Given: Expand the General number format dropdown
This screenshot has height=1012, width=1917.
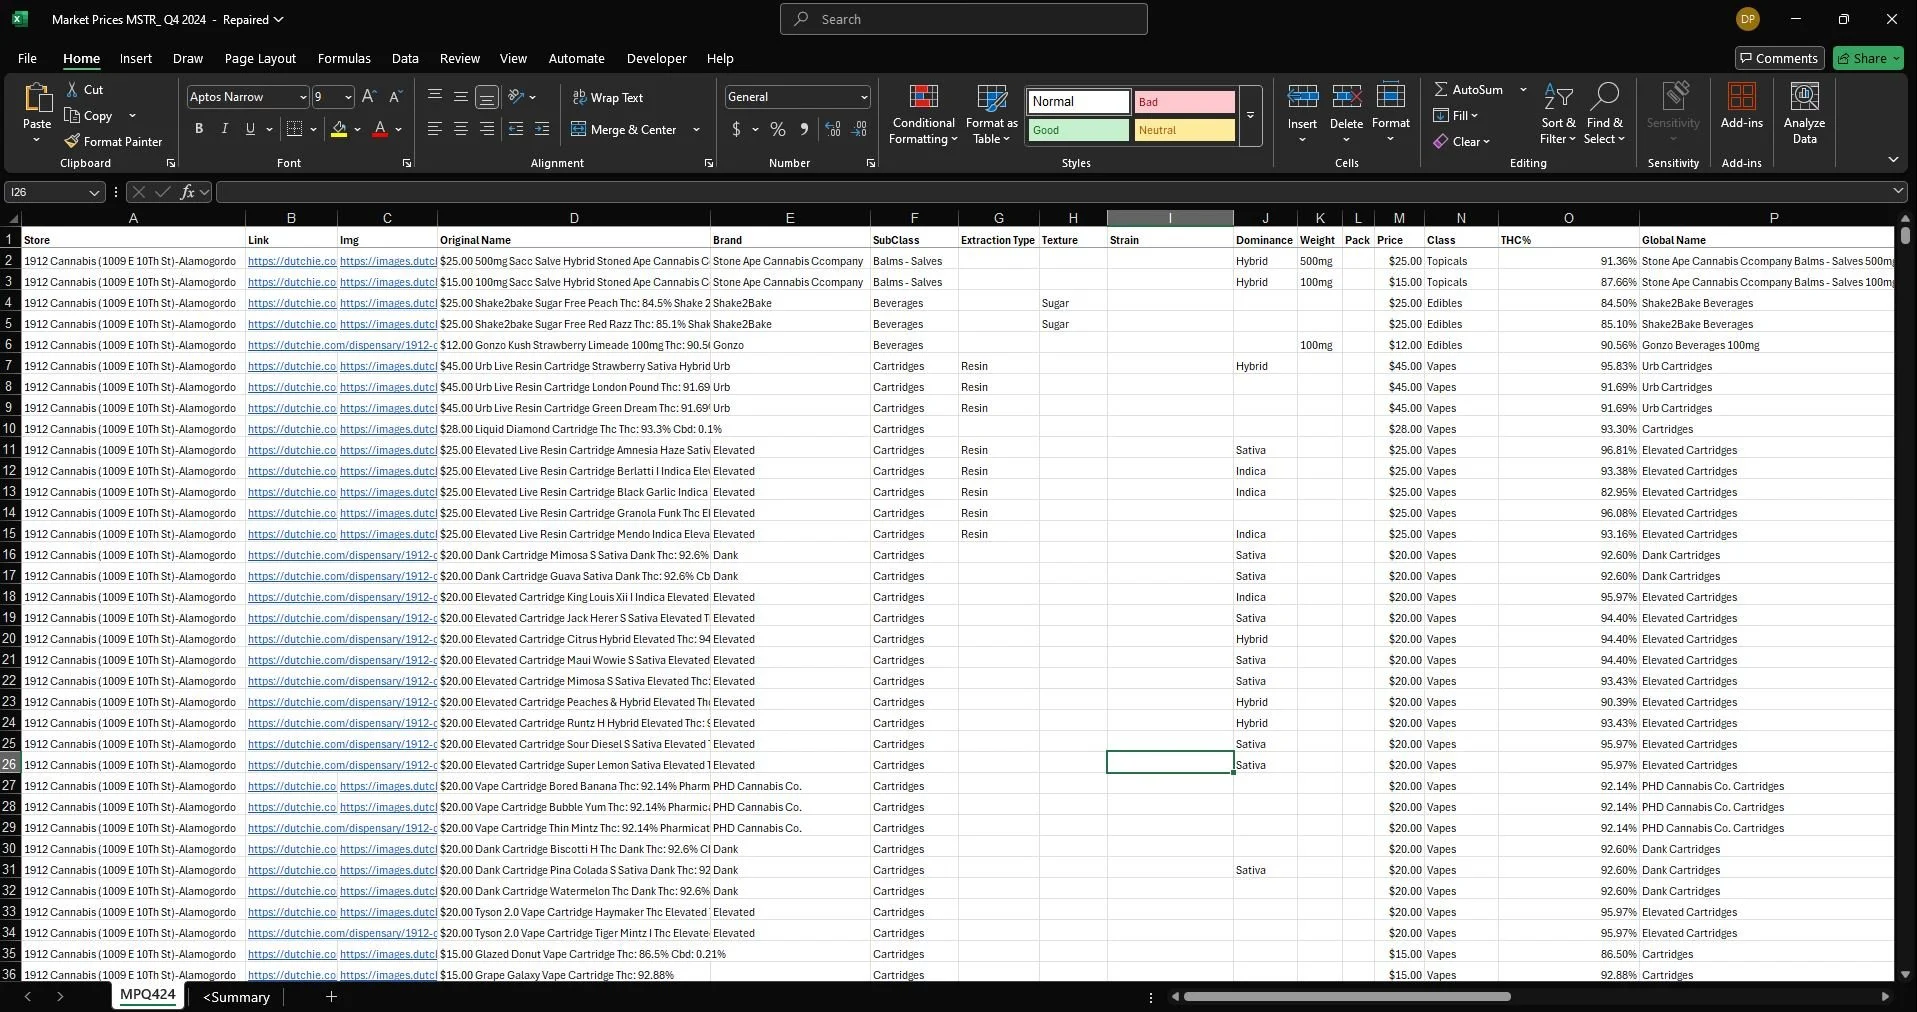Looking at the screenshot, I should 864,97.
